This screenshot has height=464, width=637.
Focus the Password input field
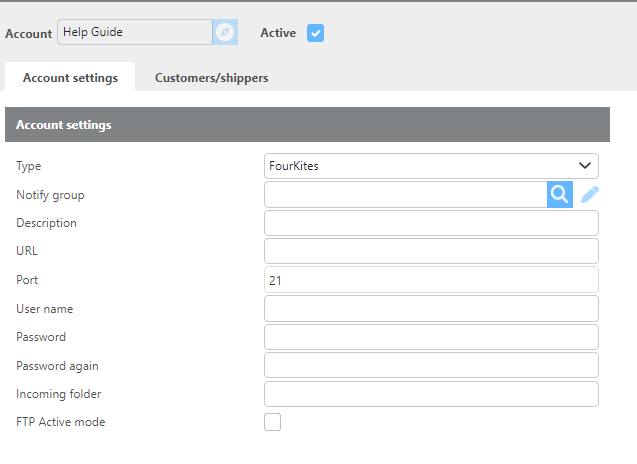431,337
